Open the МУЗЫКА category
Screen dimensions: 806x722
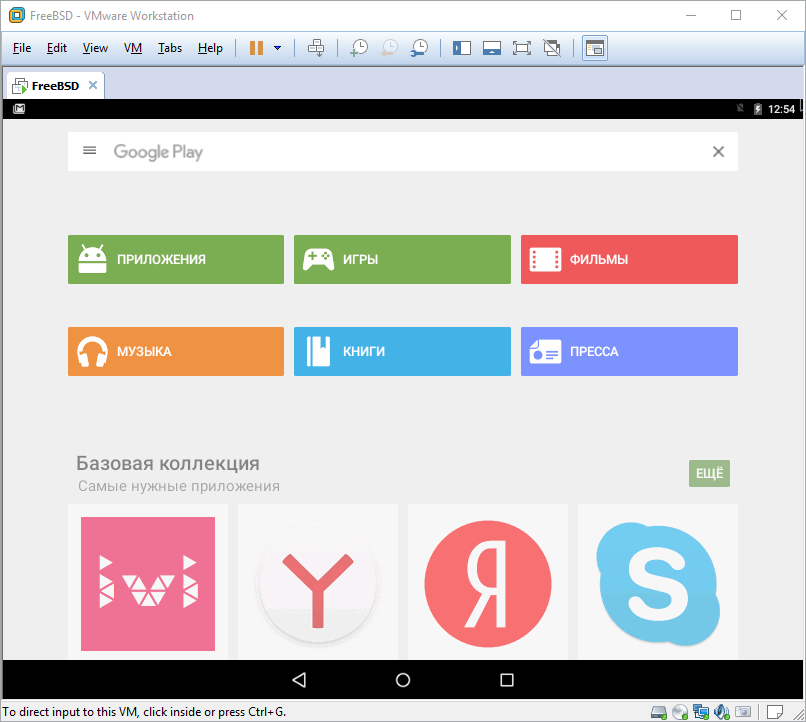pyautogui.click(x=176, y=351)
